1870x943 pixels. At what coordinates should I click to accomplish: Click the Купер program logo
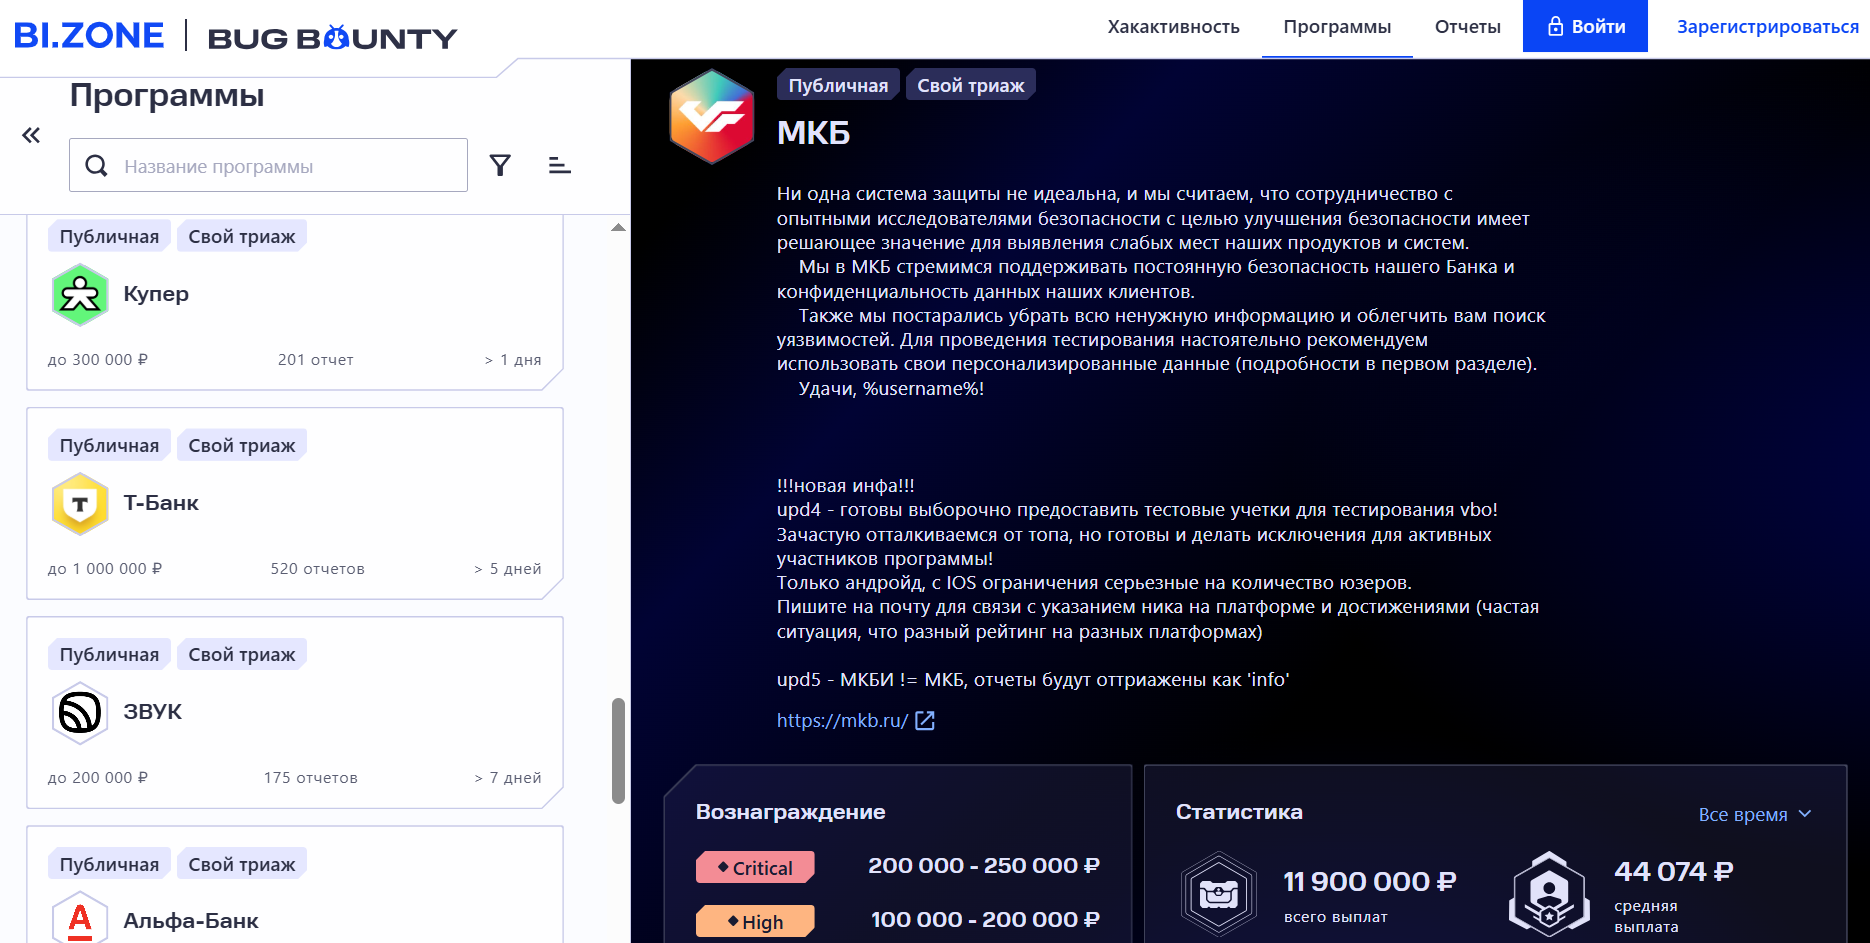(x=80, y=294)
